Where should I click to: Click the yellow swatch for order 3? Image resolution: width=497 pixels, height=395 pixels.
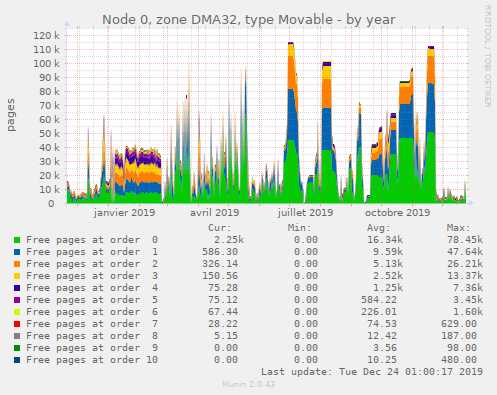click(17, 276)
